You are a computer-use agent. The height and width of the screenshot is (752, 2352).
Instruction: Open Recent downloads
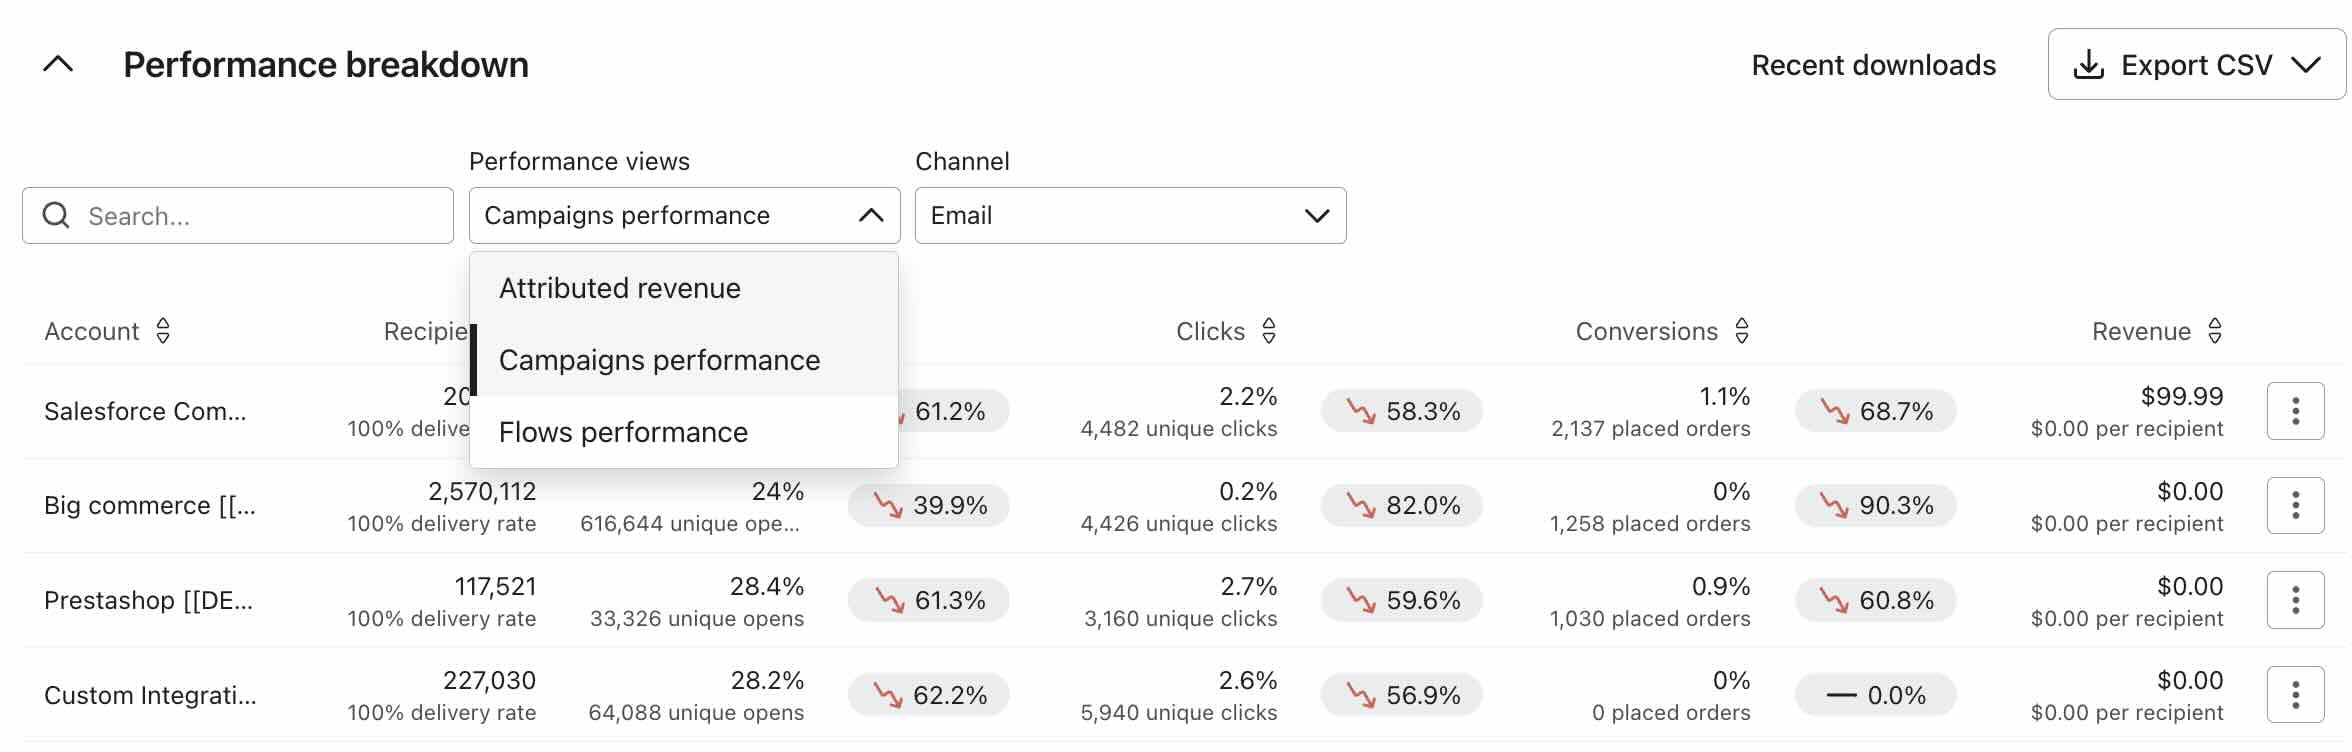pyautogui.click(x=1873, y=65)
